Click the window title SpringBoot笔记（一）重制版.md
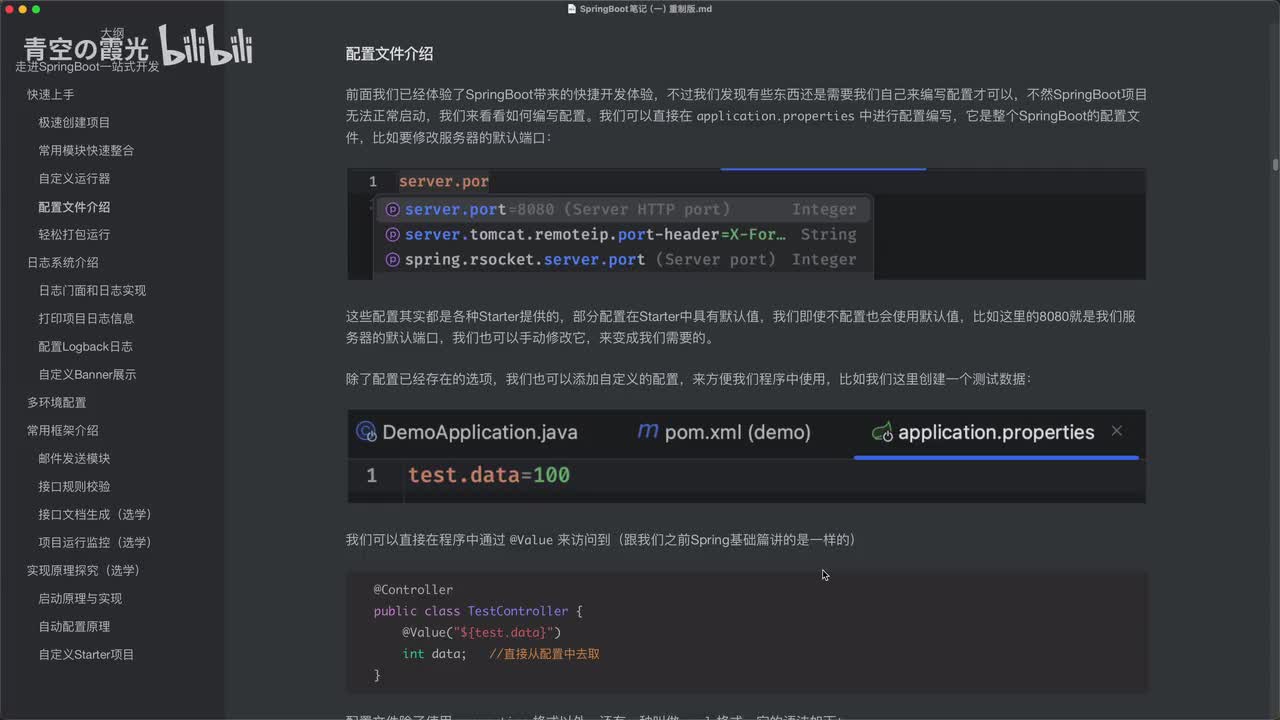 coord(646,9)
